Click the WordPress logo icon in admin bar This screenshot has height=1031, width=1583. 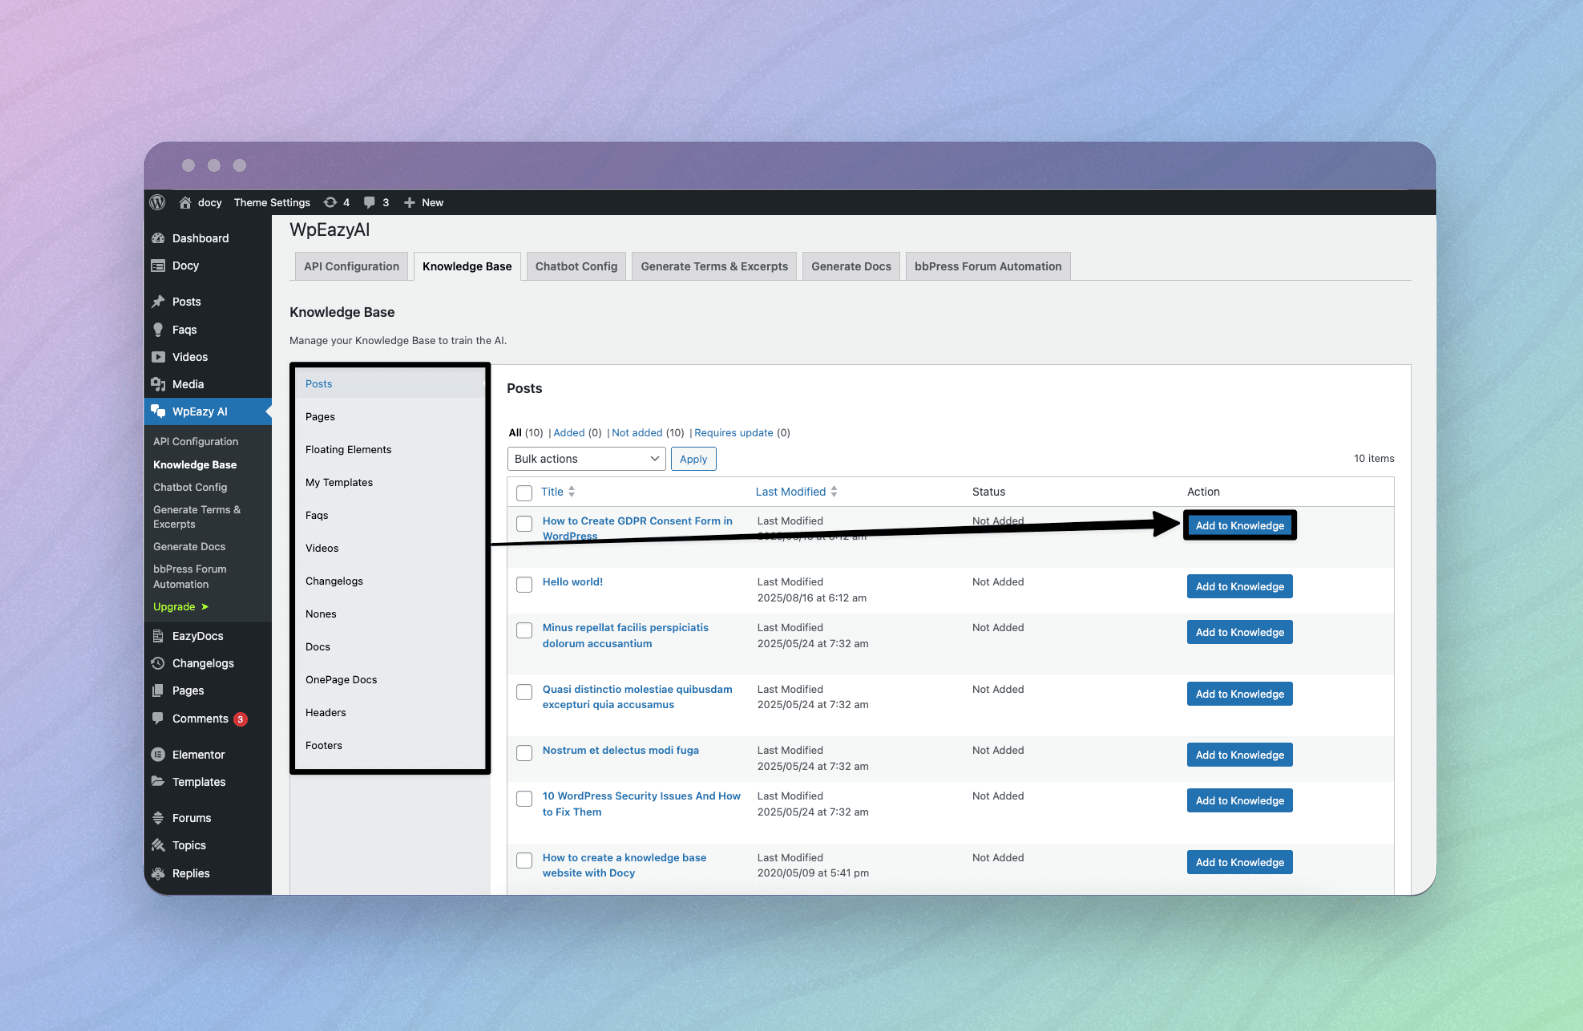[x=157, y=202]
